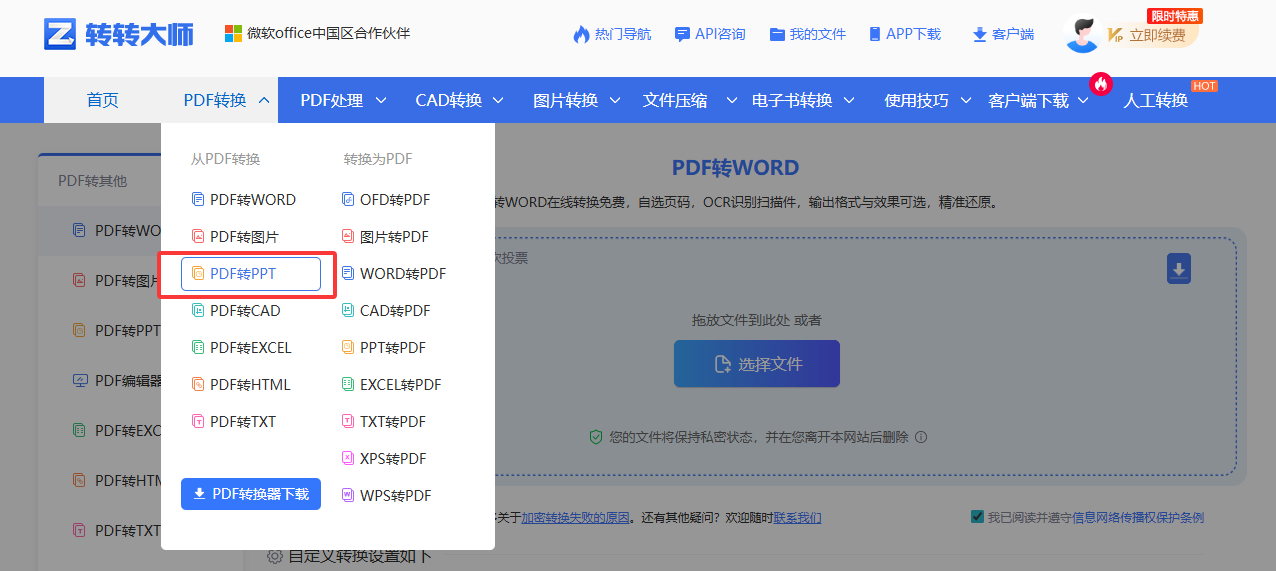The width and height of the screenshot is (1276, 571).
Task: Click the PDF处理 navigation label
Action: click(332, 100)
